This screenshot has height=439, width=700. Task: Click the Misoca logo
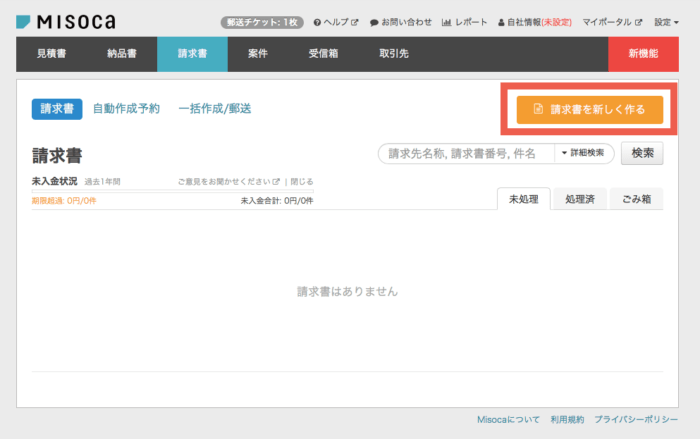click(x=65, y=21)
